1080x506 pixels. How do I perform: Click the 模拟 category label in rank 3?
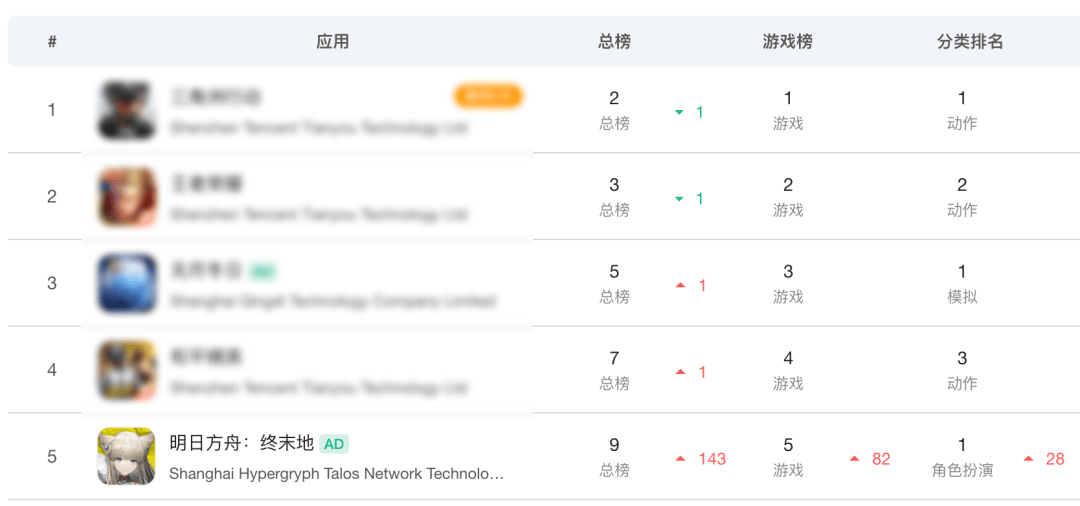962,297
